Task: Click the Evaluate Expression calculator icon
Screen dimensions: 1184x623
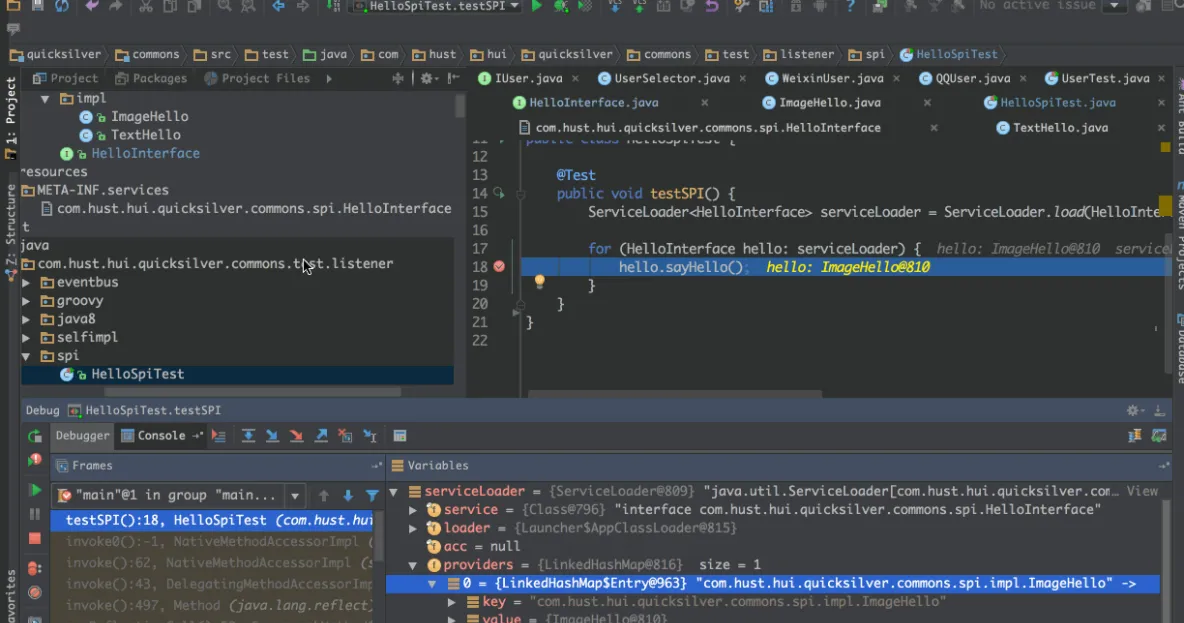Action: click(x=399, y=436)
